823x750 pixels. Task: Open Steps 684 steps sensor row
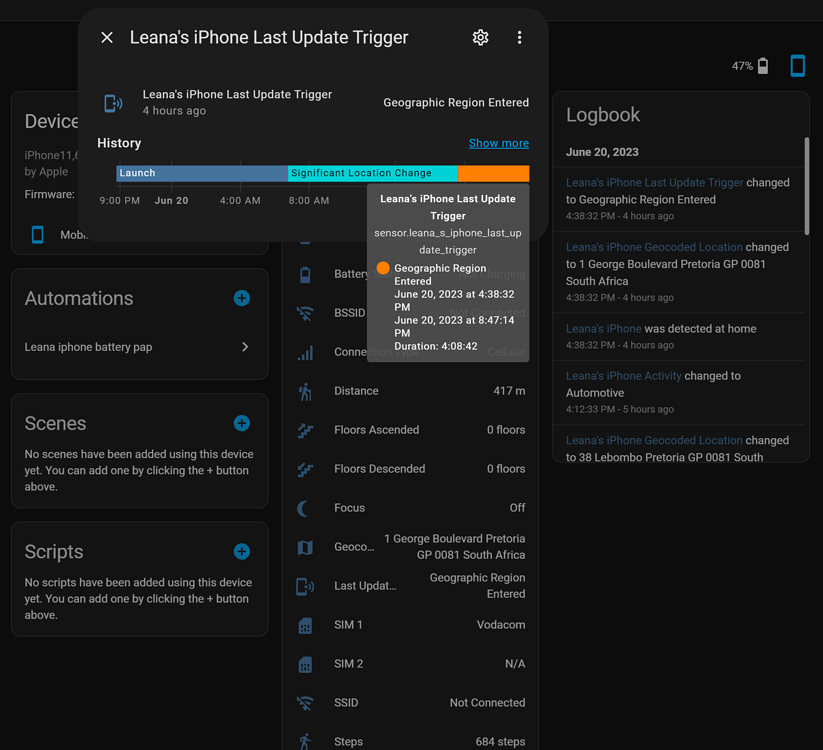410,742
